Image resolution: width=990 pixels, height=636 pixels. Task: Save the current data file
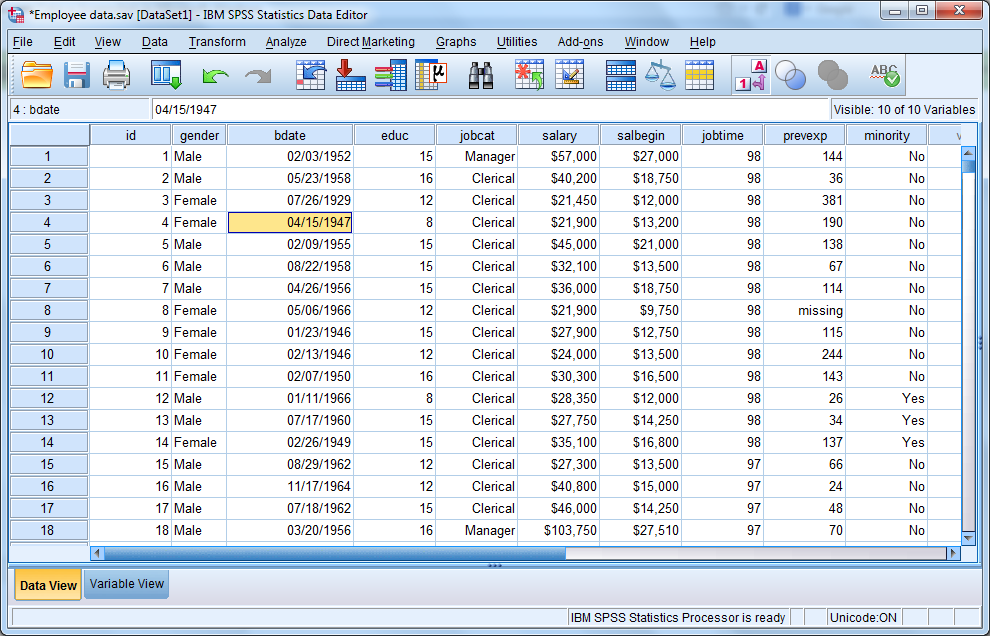(75, 74)
